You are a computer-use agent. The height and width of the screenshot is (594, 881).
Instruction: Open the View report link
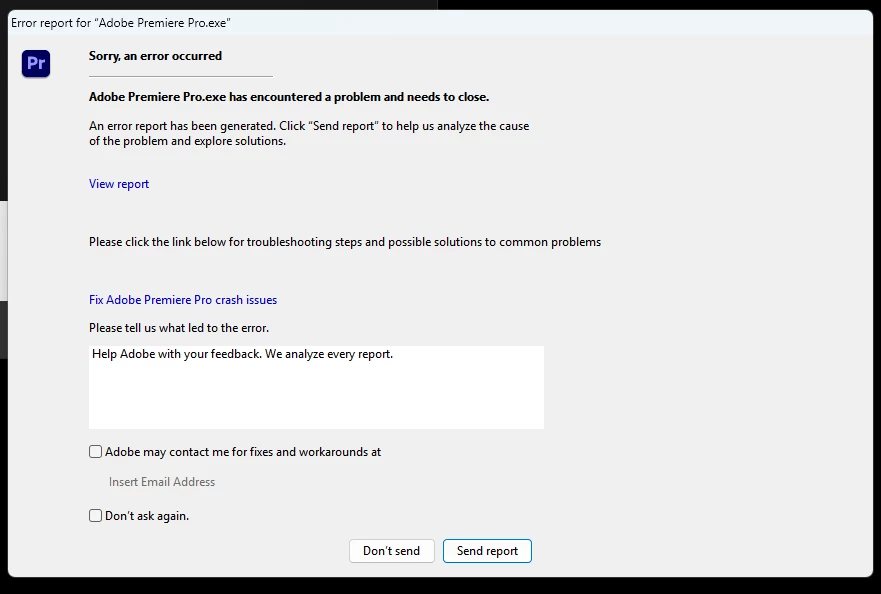click(x=119, y=184)
